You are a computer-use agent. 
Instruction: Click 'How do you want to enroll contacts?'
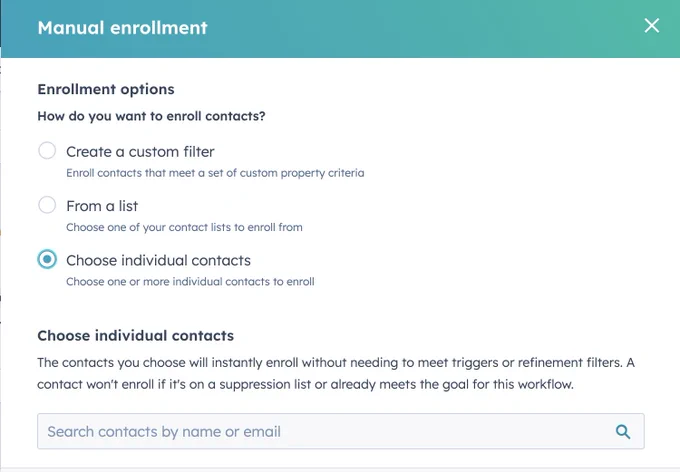tap(151, 116)
